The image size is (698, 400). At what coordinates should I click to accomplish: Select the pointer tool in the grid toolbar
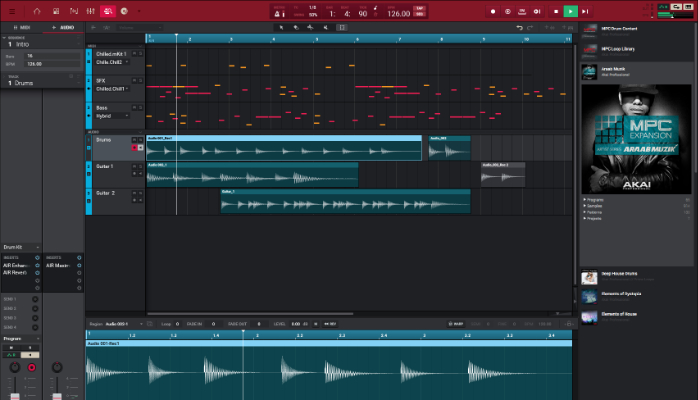click(x=281, y=28)
